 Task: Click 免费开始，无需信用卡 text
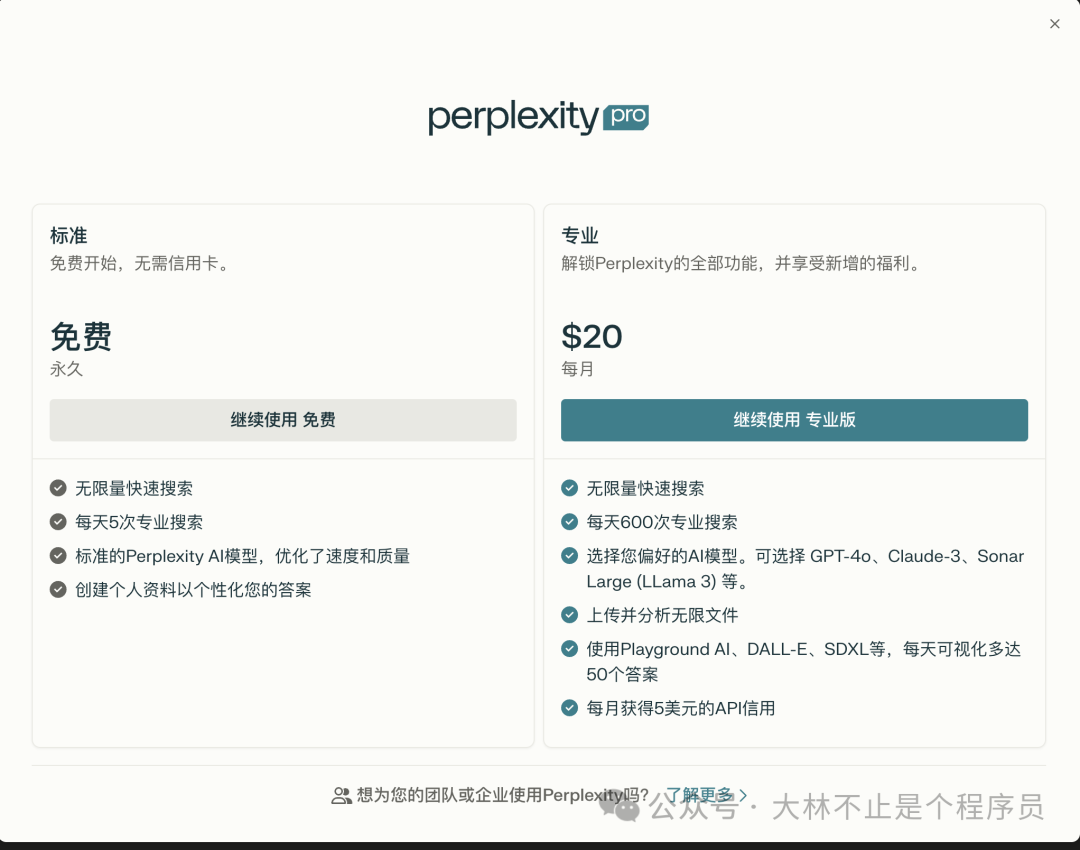click(x=140, y=264)
